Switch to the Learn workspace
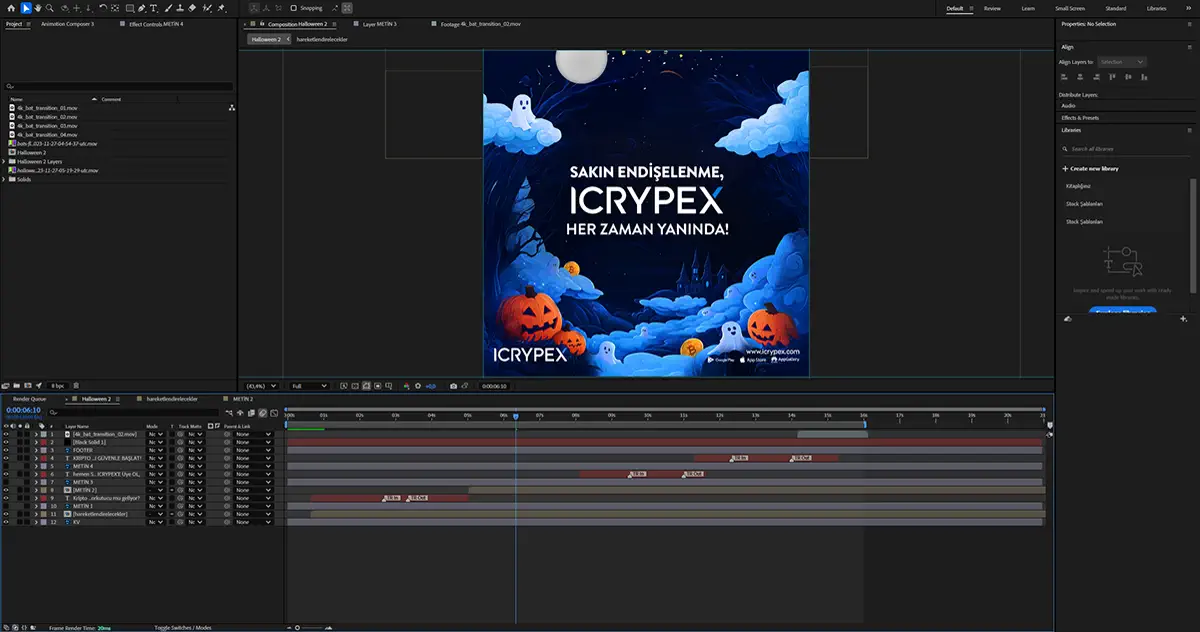 (1028, 8)
